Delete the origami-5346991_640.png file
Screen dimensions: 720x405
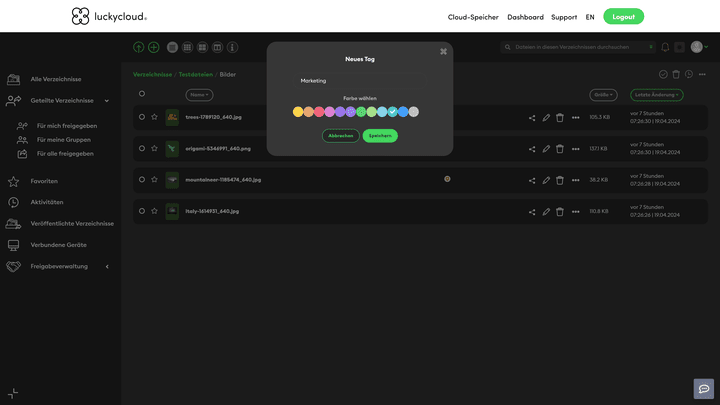[x=560, y=149]
